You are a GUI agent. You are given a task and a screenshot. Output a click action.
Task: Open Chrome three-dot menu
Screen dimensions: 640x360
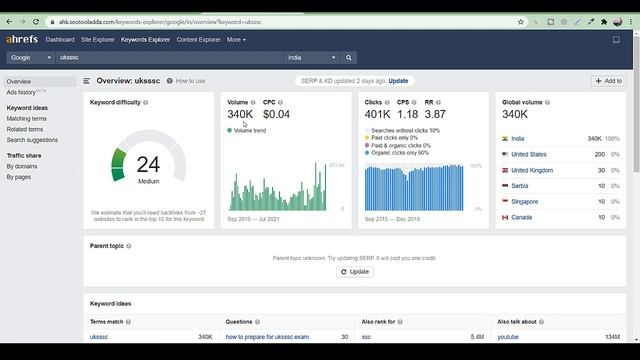pos(631,22)
